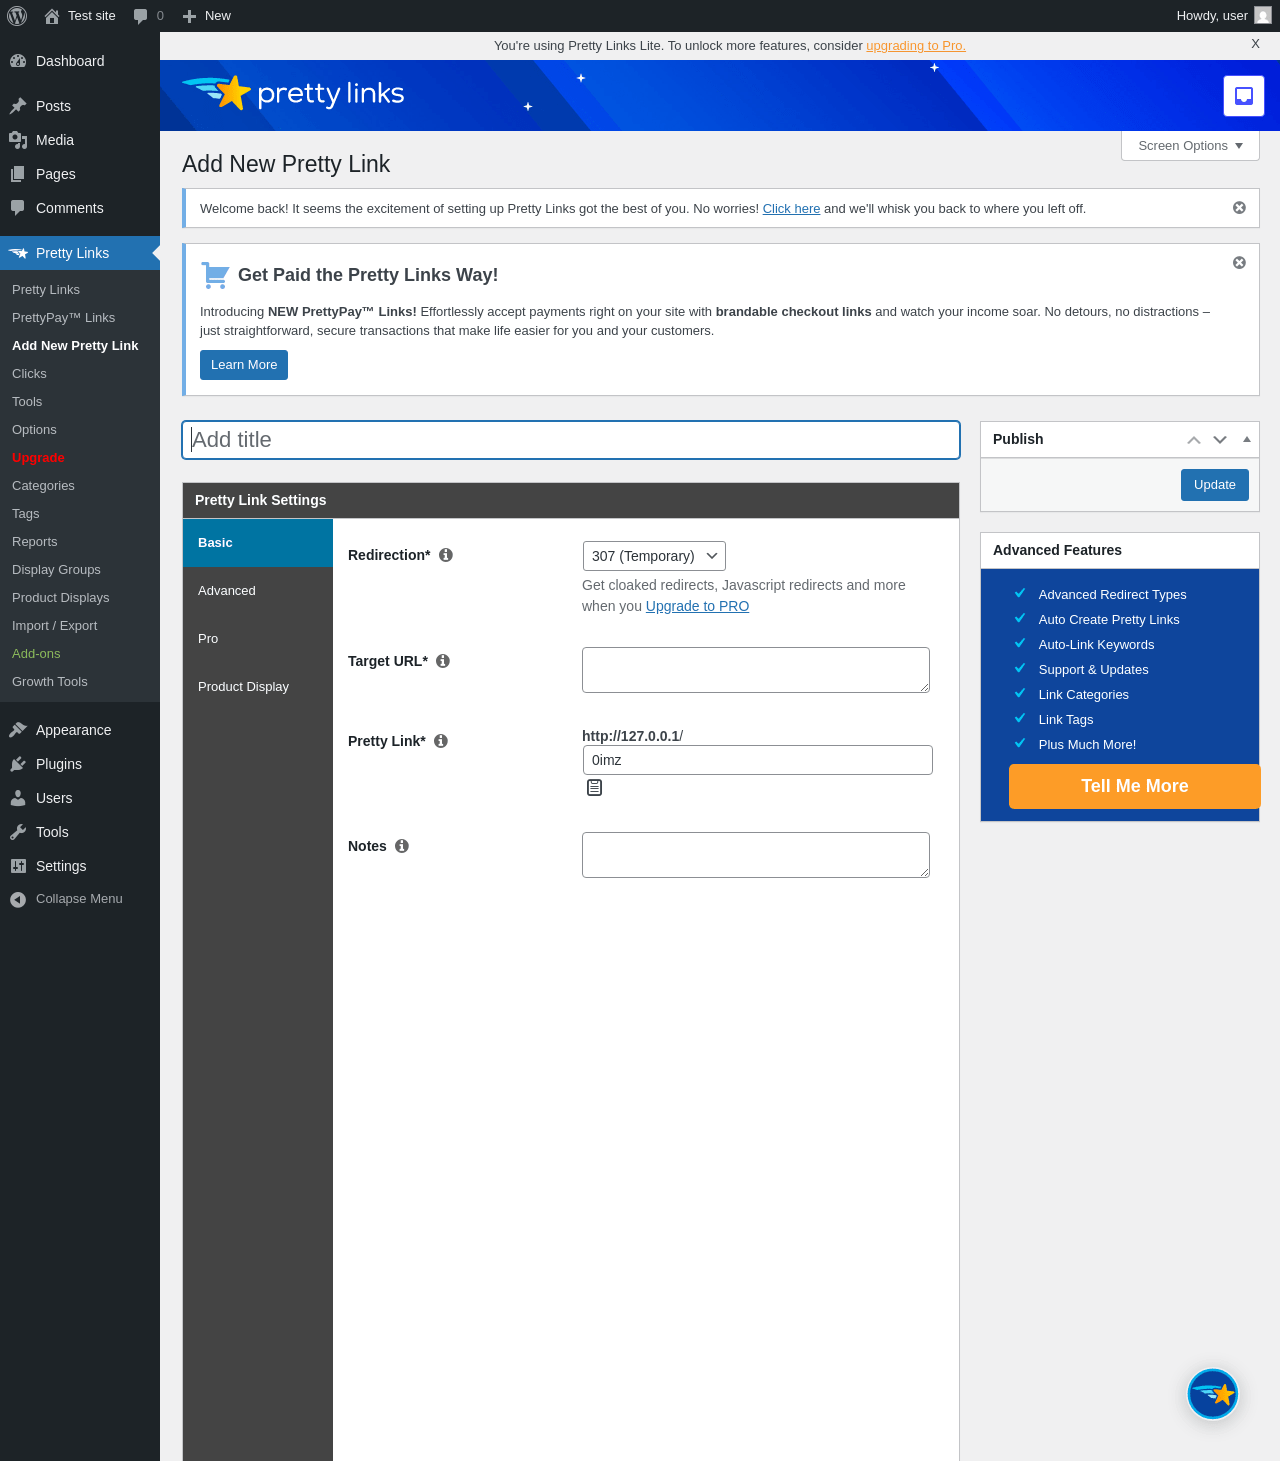
Task: Open the Howdy user account menu
Action: click(x=1223, y=16)
